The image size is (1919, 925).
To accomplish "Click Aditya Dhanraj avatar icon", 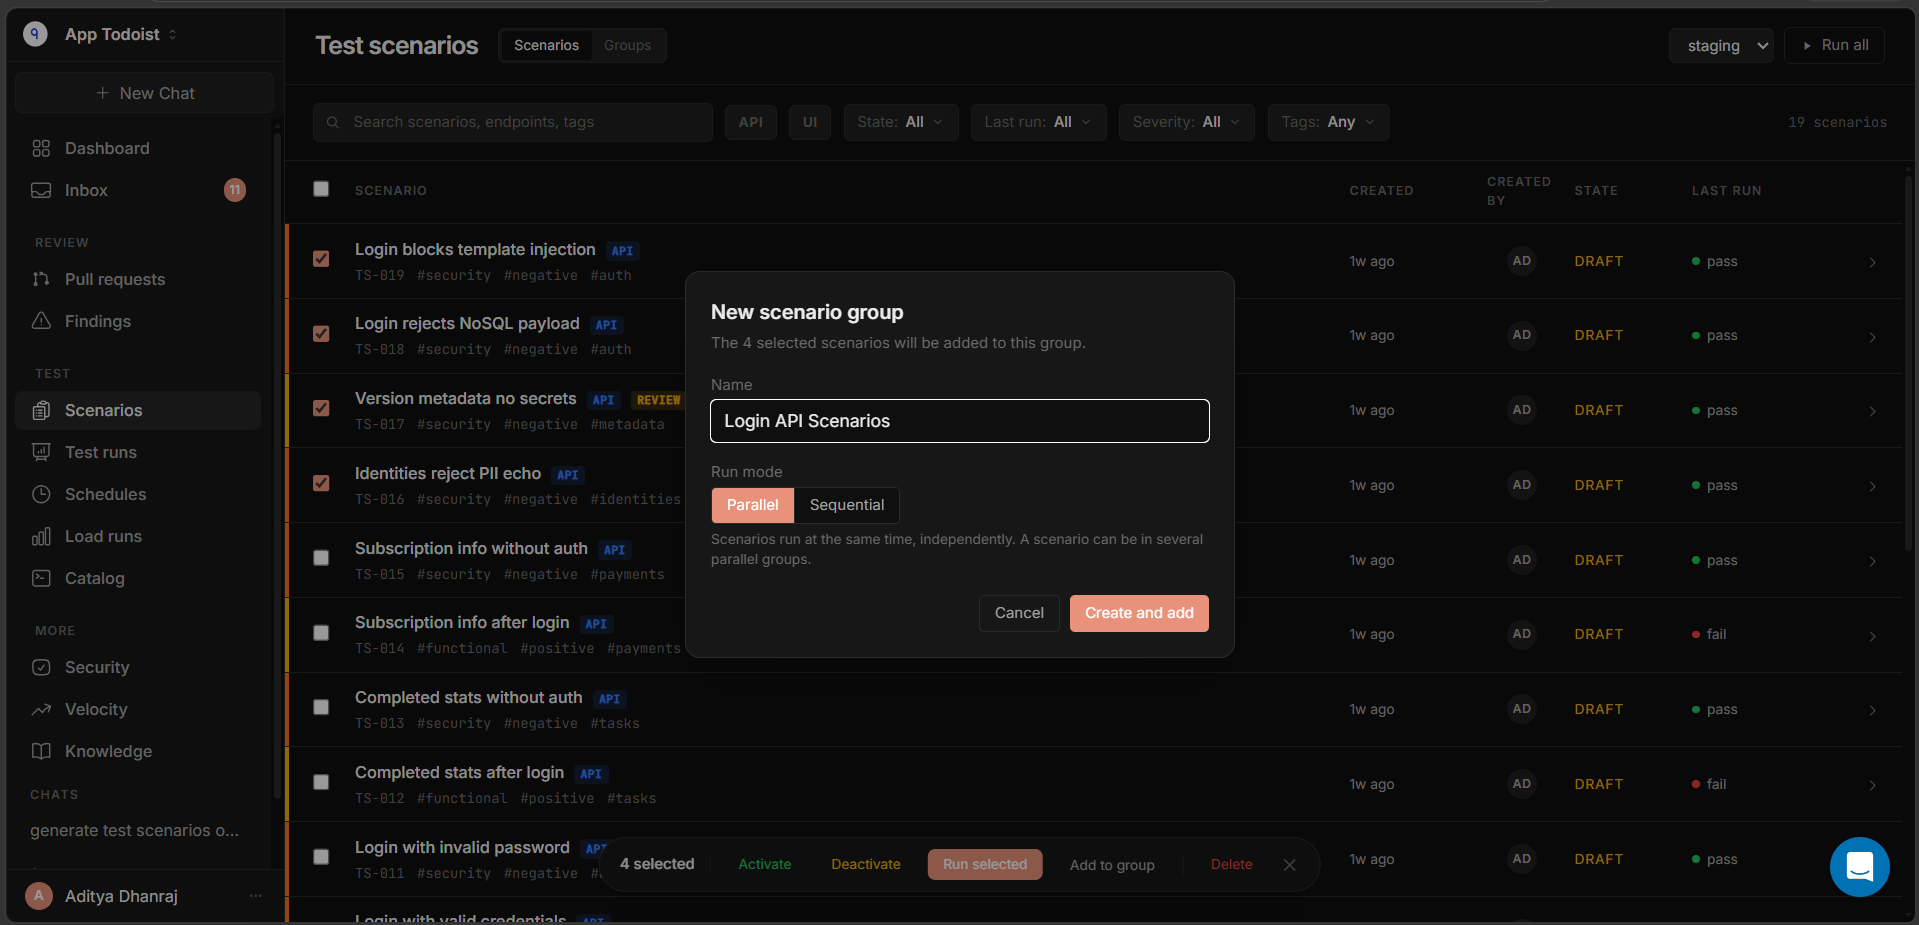I will [39, 896].
